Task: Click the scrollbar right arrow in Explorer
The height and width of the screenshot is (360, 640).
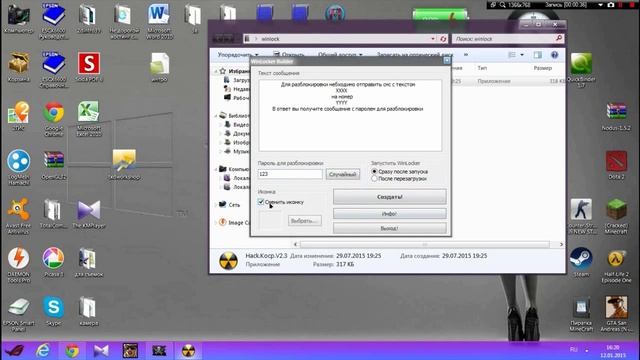Action: (561, 244)
